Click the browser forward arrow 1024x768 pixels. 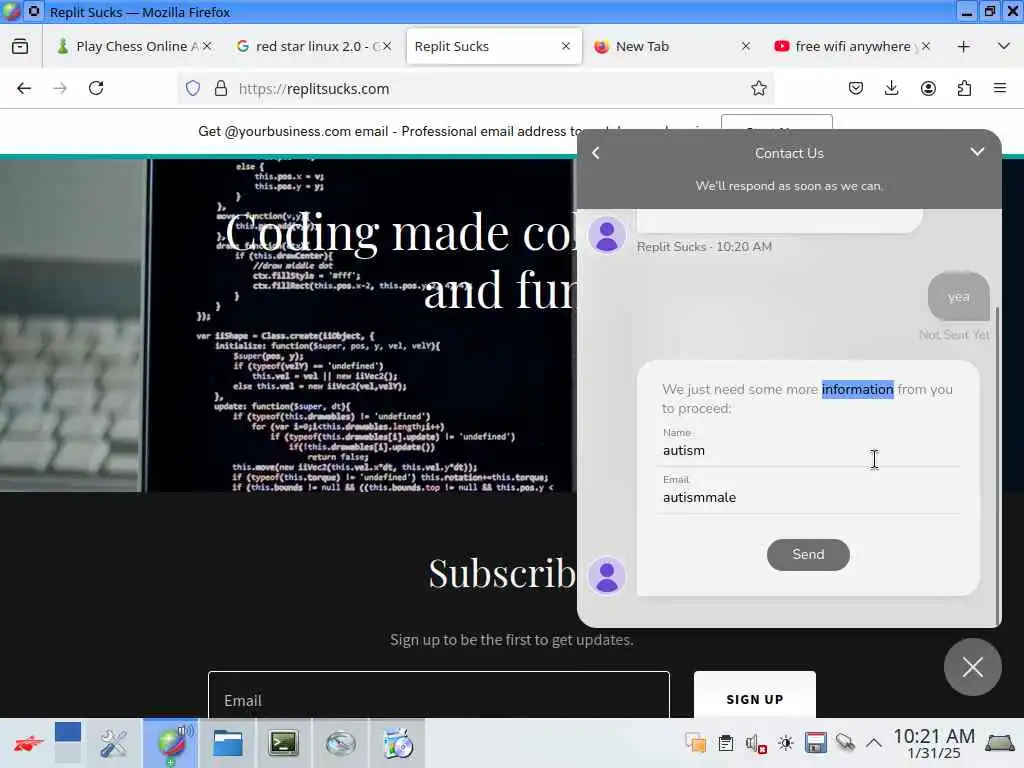tap(60, 88)
